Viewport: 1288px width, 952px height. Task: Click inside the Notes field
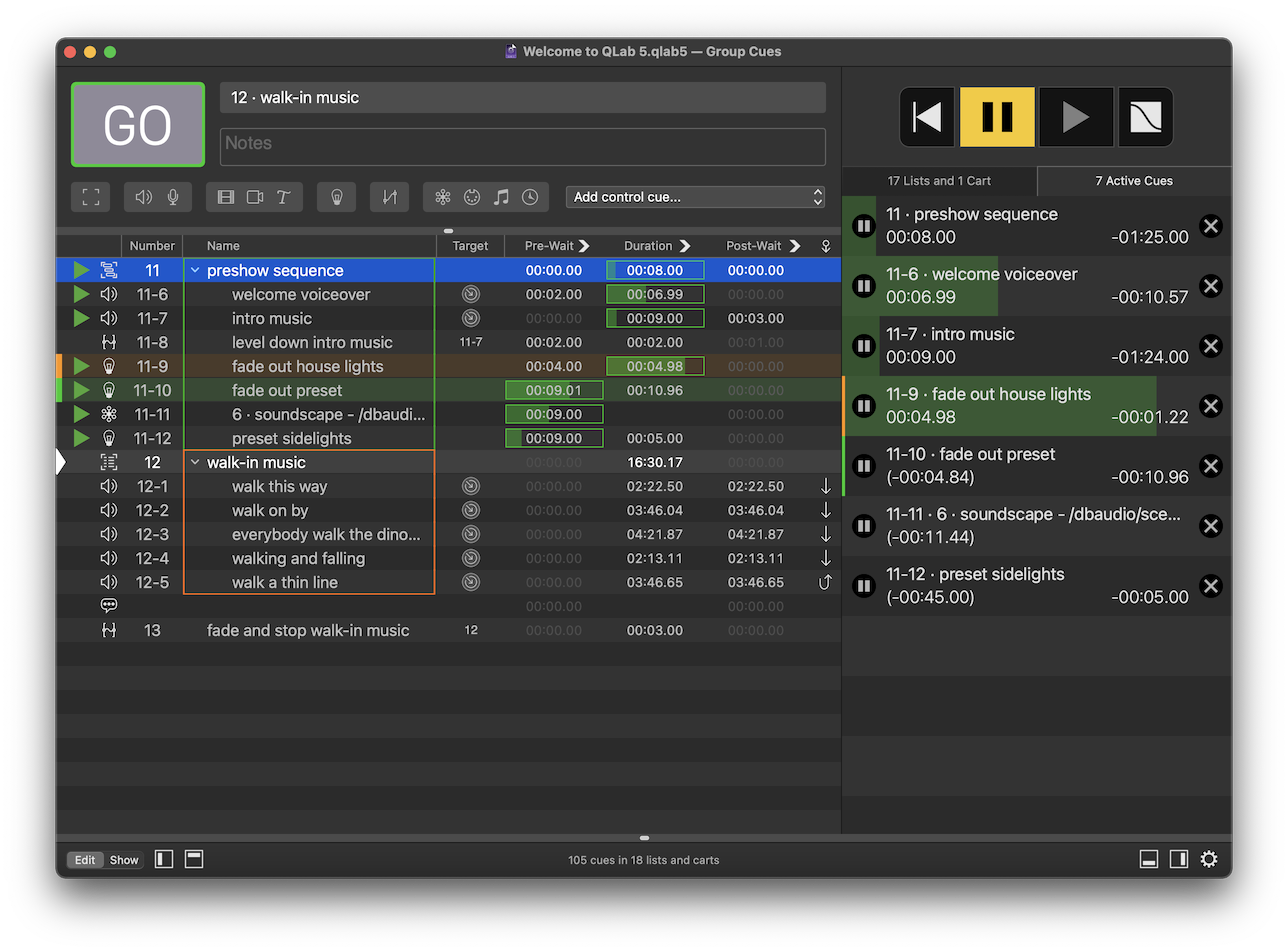(x=522, y=146)
